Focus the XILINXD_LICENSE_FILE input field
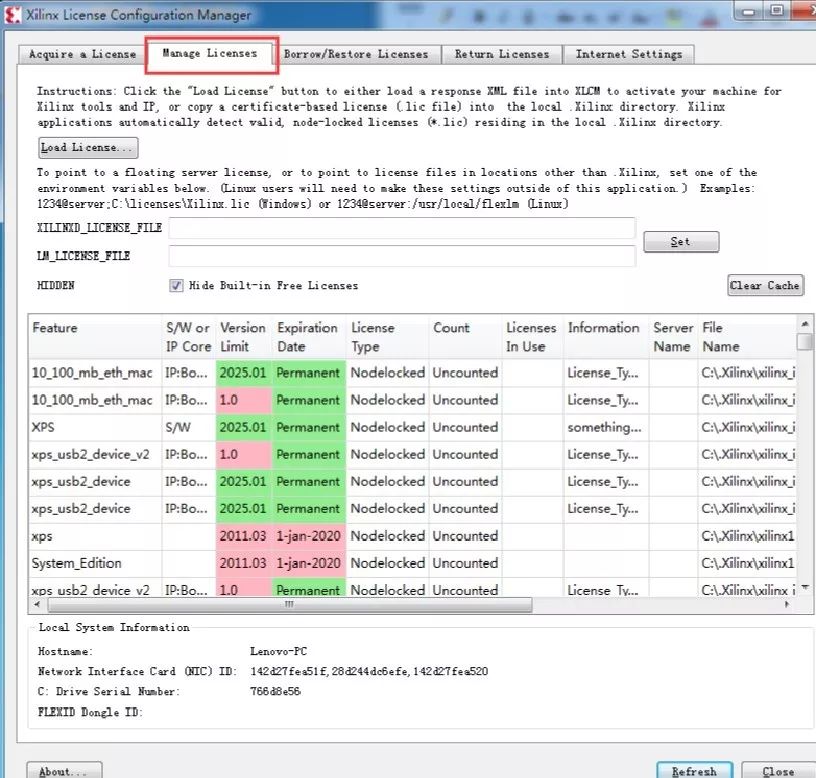The width and height of the screenshot is (816, 778). tap(402, 228)
